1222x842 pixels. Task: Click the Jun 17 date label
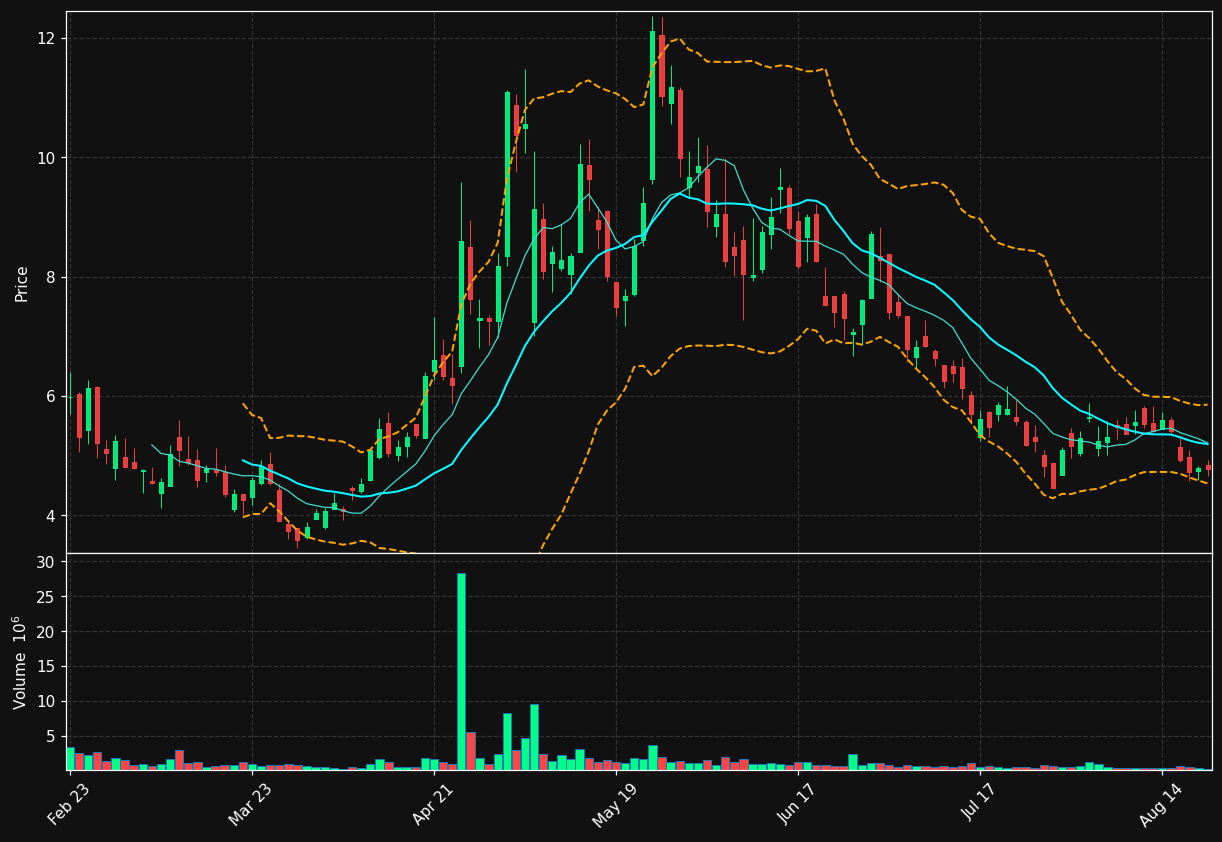(x=797, y=805)
